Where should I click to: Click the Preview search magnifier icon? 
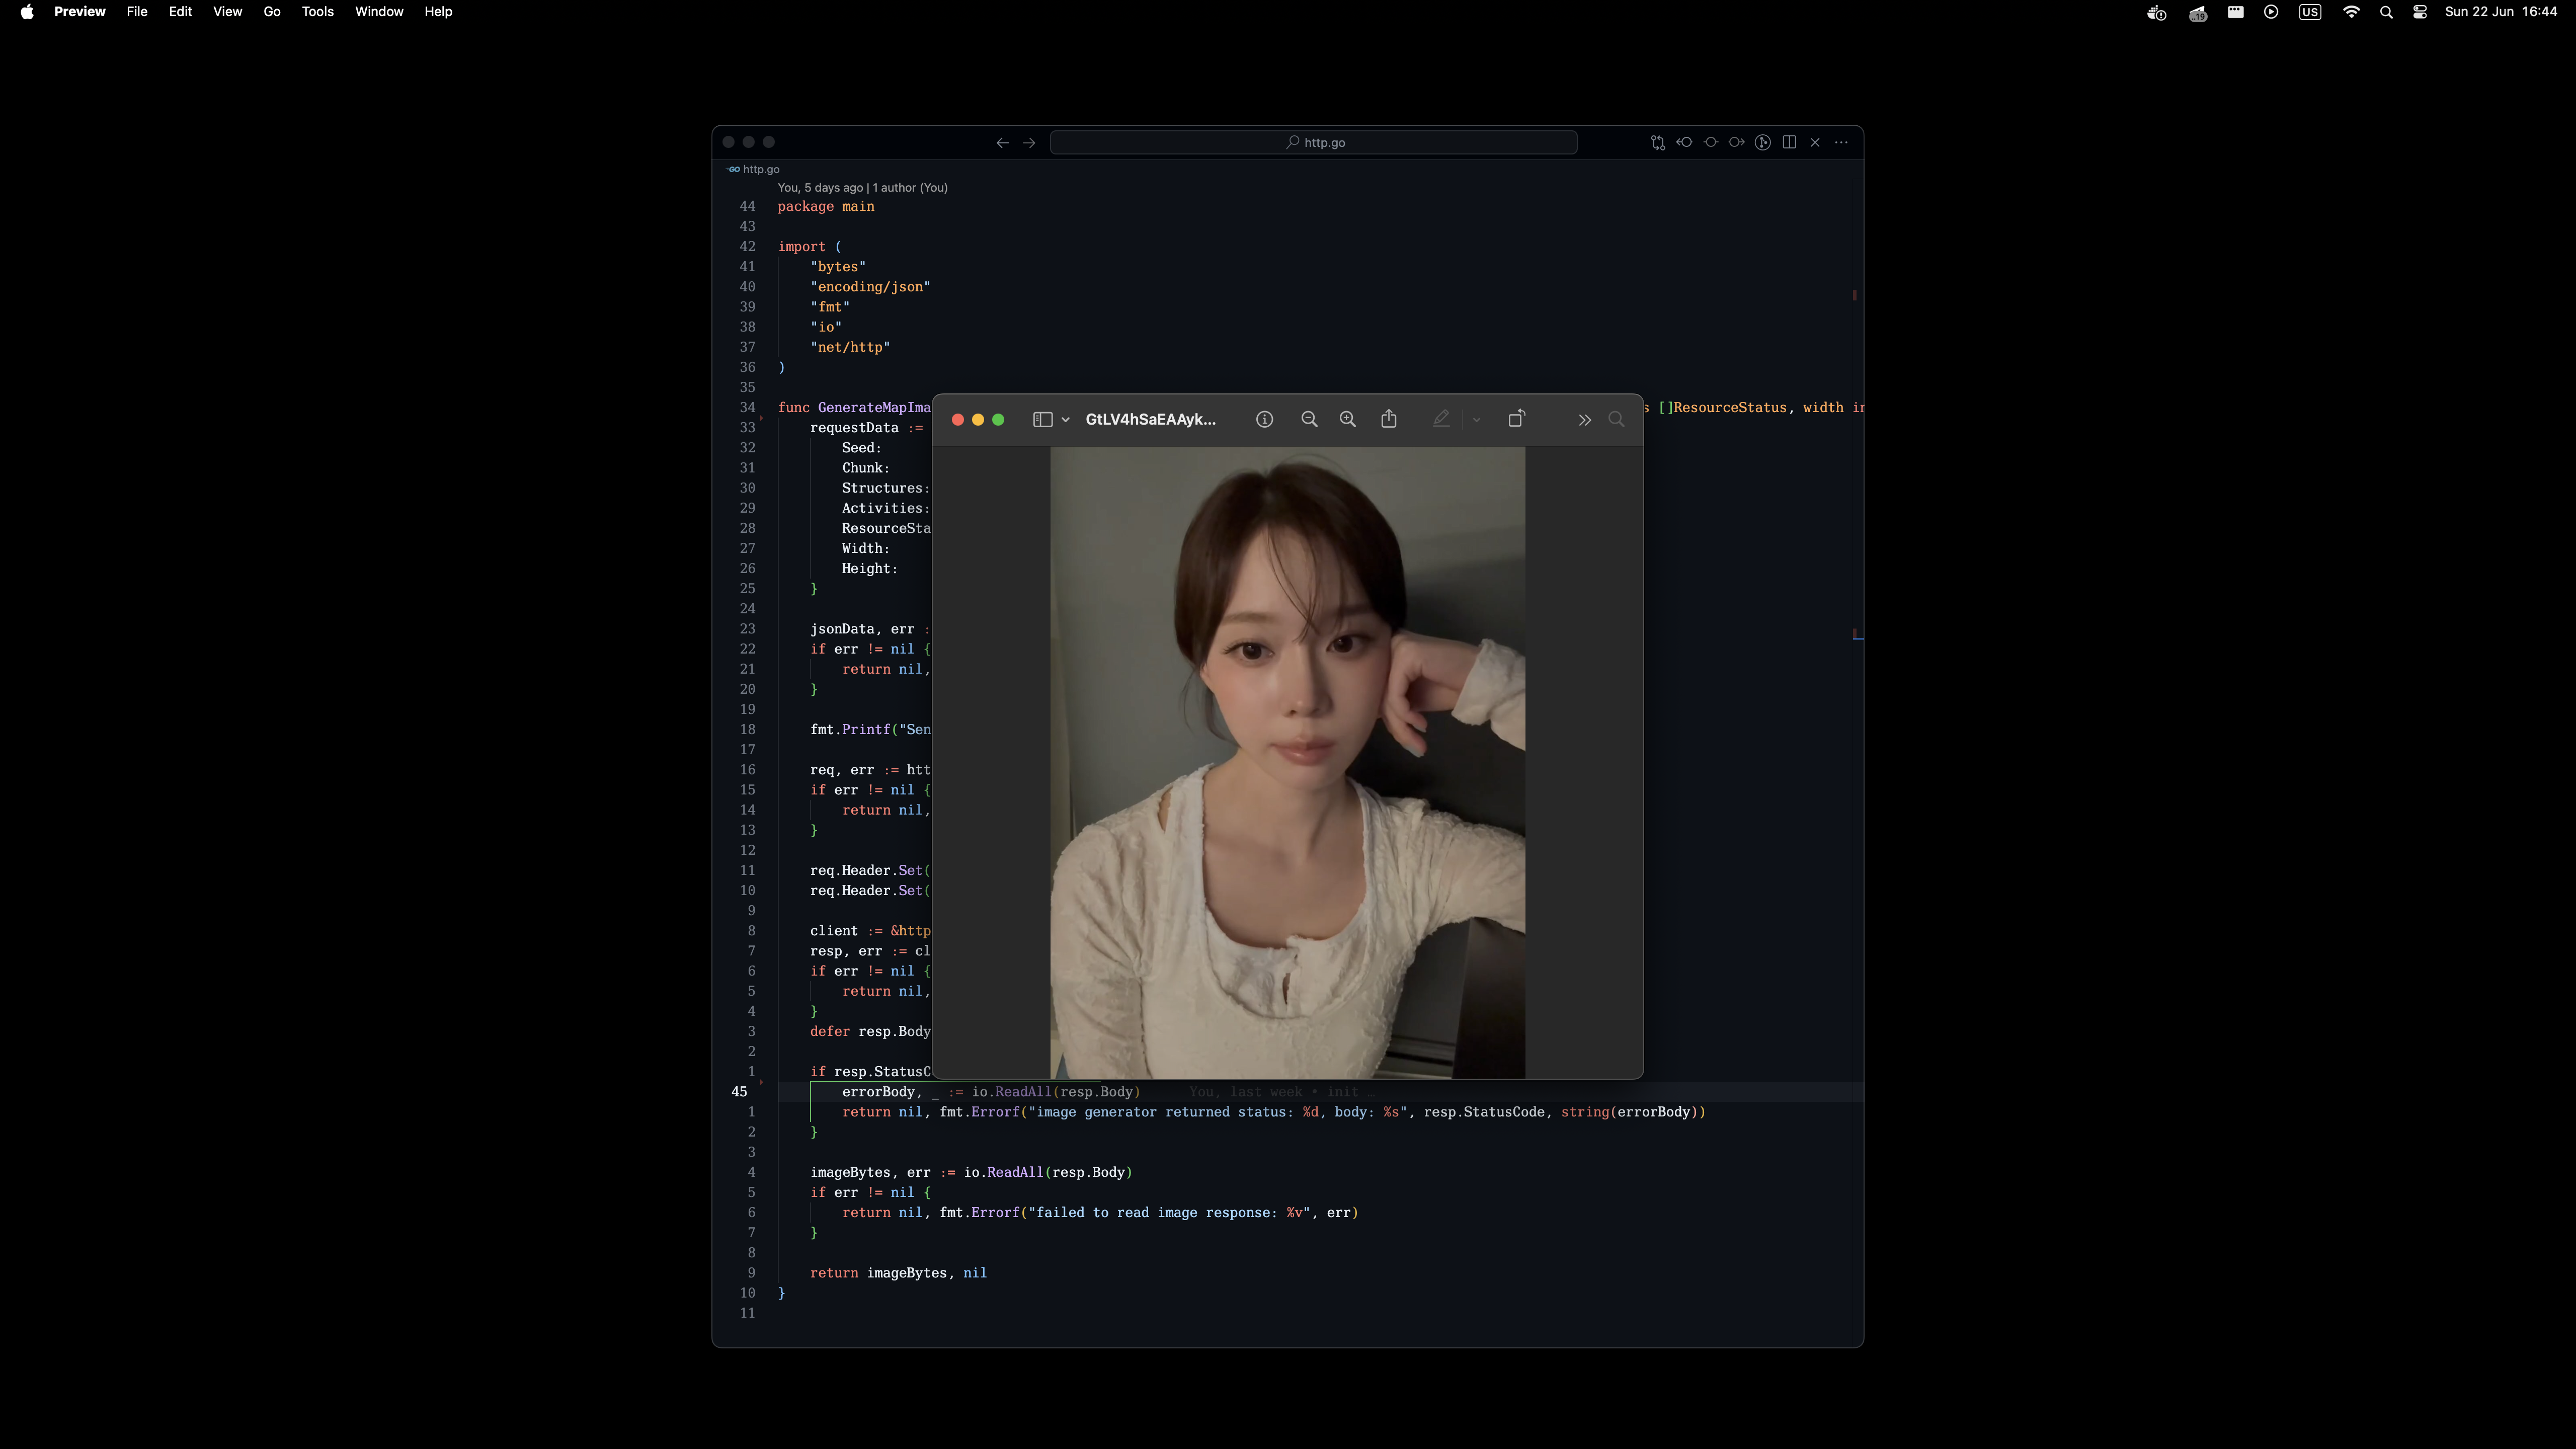point(1616,420)
